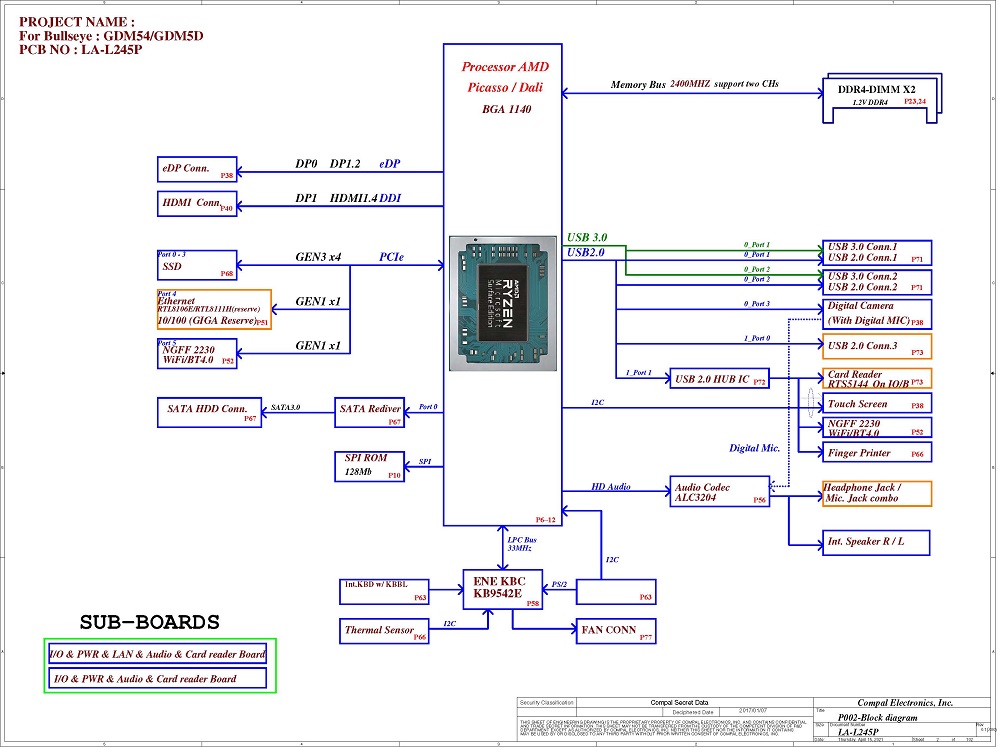Click "I/O & PWR & Audio & Card reader Board"
Image resolution: width=1000 pixels, height=747 pixels.
click(158, 679)
